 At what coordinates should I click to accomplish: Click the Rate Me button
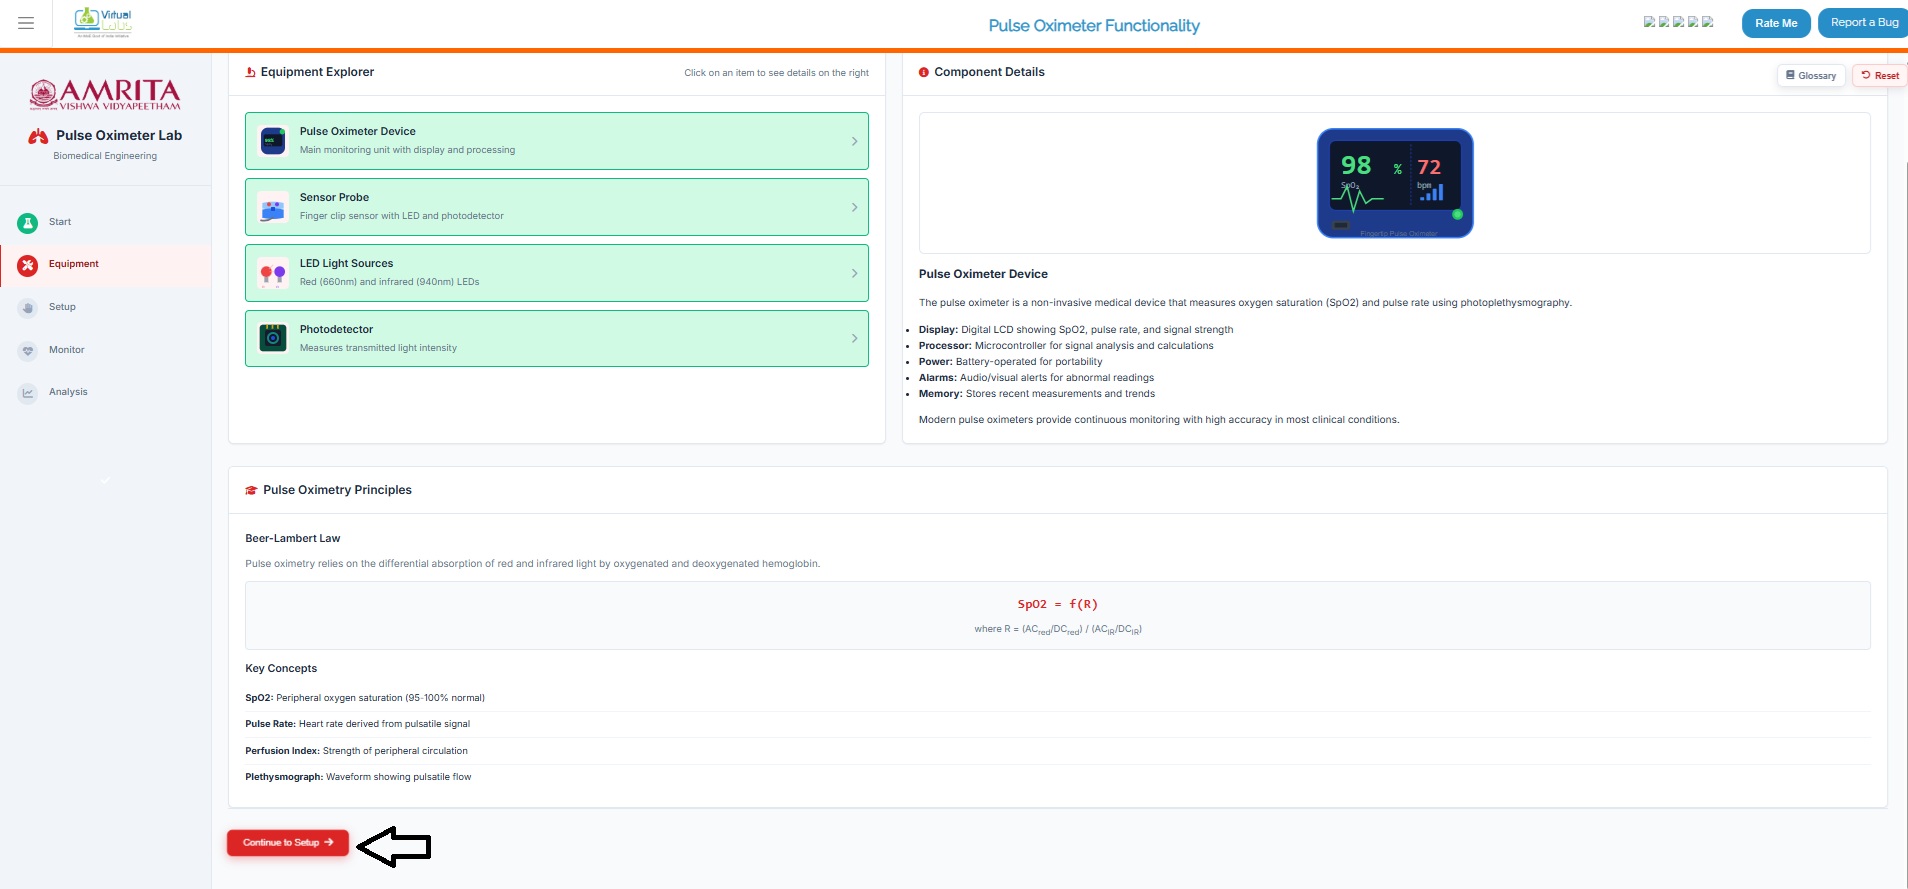pyautogui.click(x=1775, y=23)
